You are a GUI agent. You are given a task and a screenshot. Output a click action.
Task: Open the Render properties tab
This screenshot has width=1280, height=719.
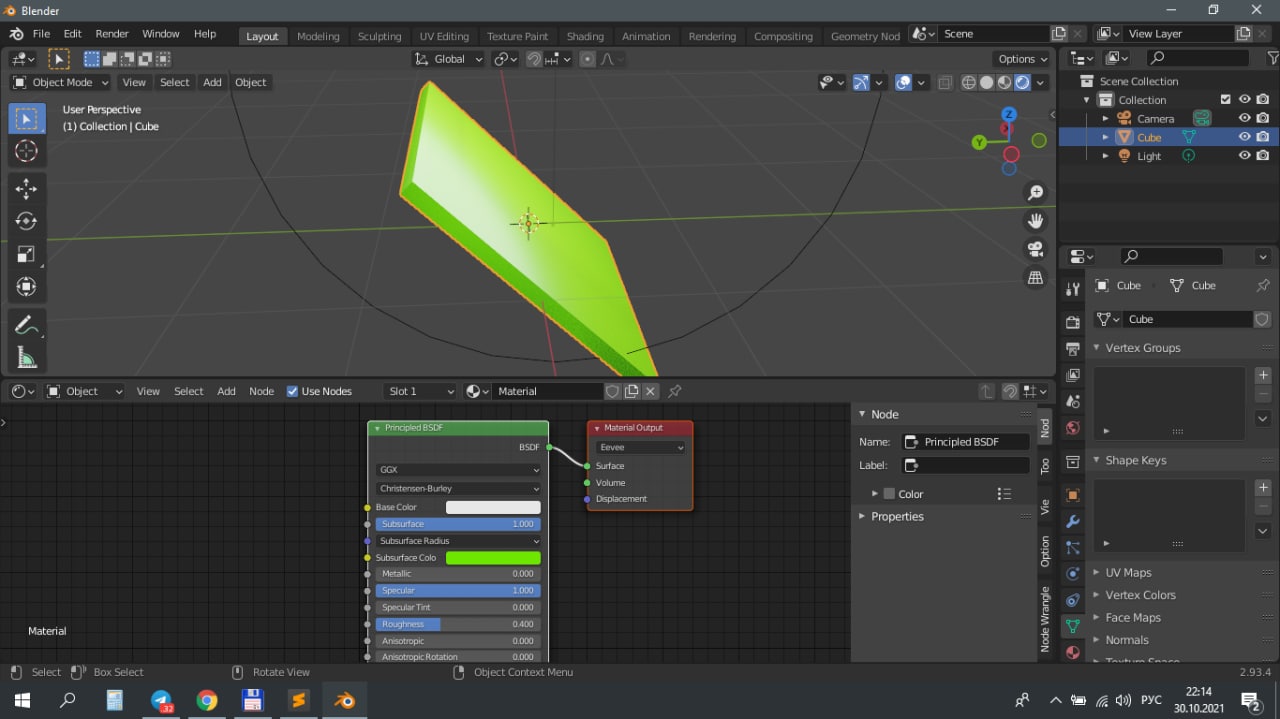click(1073, 322)
